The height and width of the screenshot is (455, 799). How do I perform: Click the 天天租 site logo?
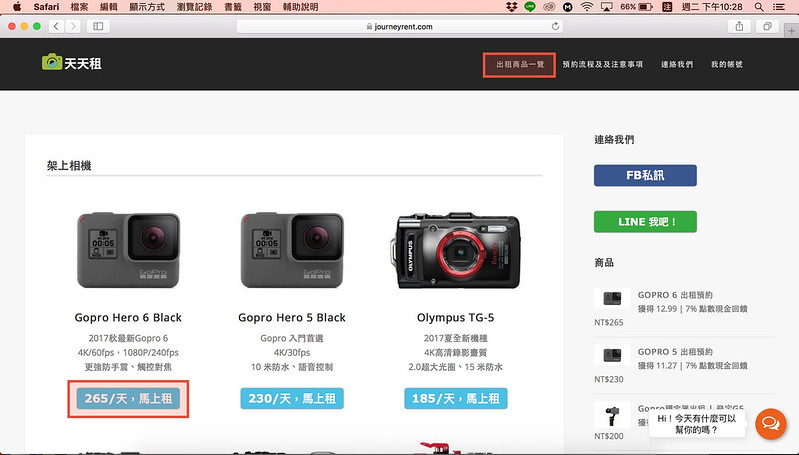click(72, 63)
